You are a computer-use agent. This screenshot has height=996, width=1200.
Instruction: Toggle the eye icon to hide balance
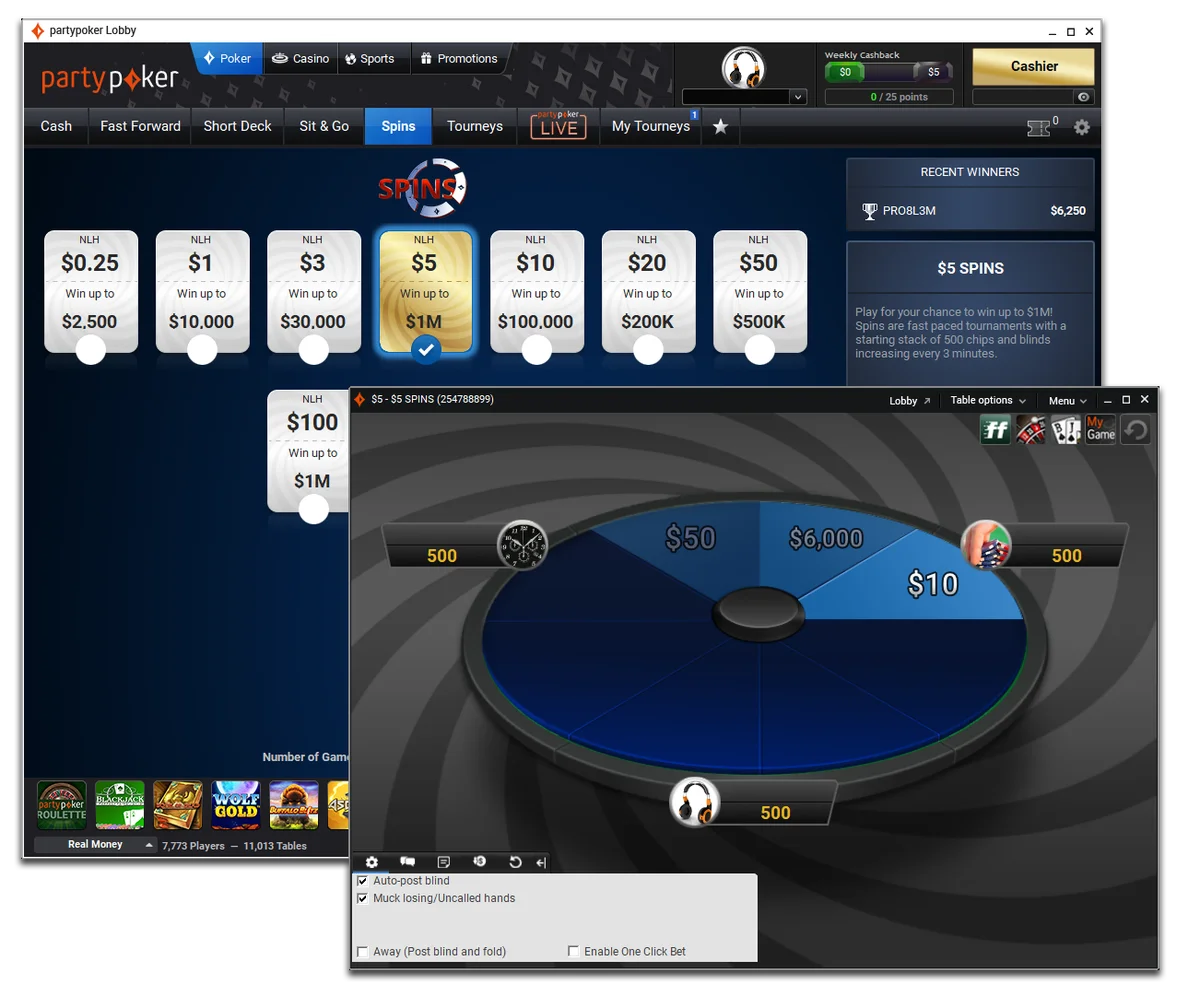[1083, 97]
